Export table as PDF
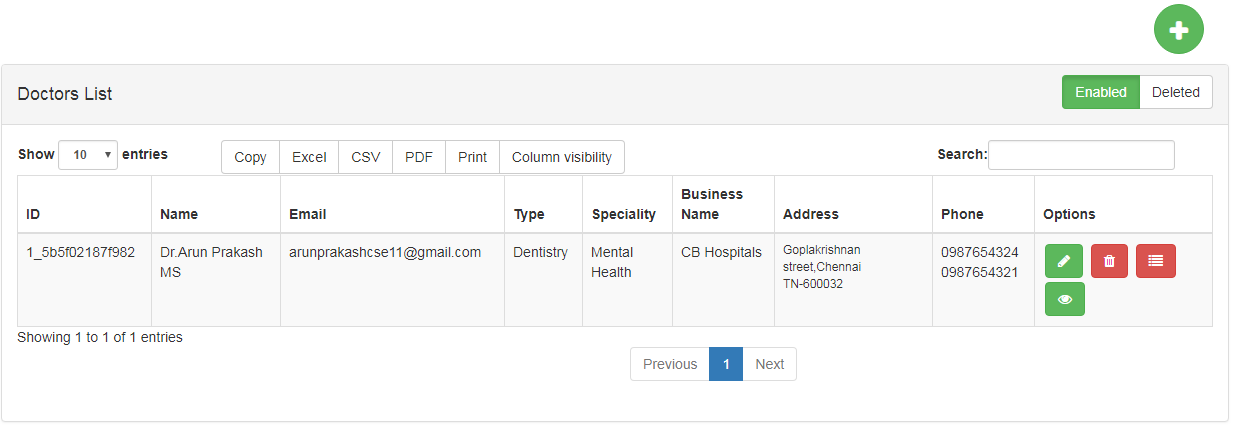Image resolution: width=1233 pixels, height=439 pixels. click(419, 157)
